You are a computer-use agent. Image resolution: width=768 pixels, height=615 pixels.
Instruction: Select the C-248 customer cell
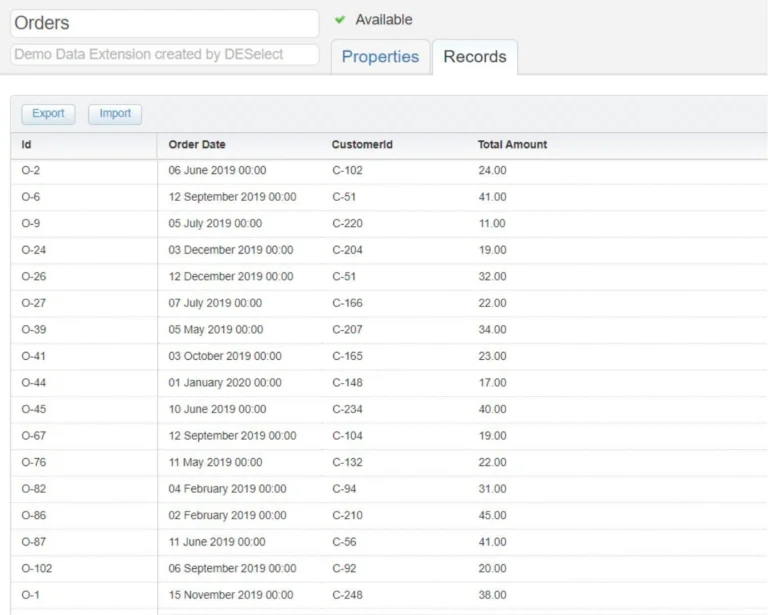pyautogui.click(x=349, y=595)
